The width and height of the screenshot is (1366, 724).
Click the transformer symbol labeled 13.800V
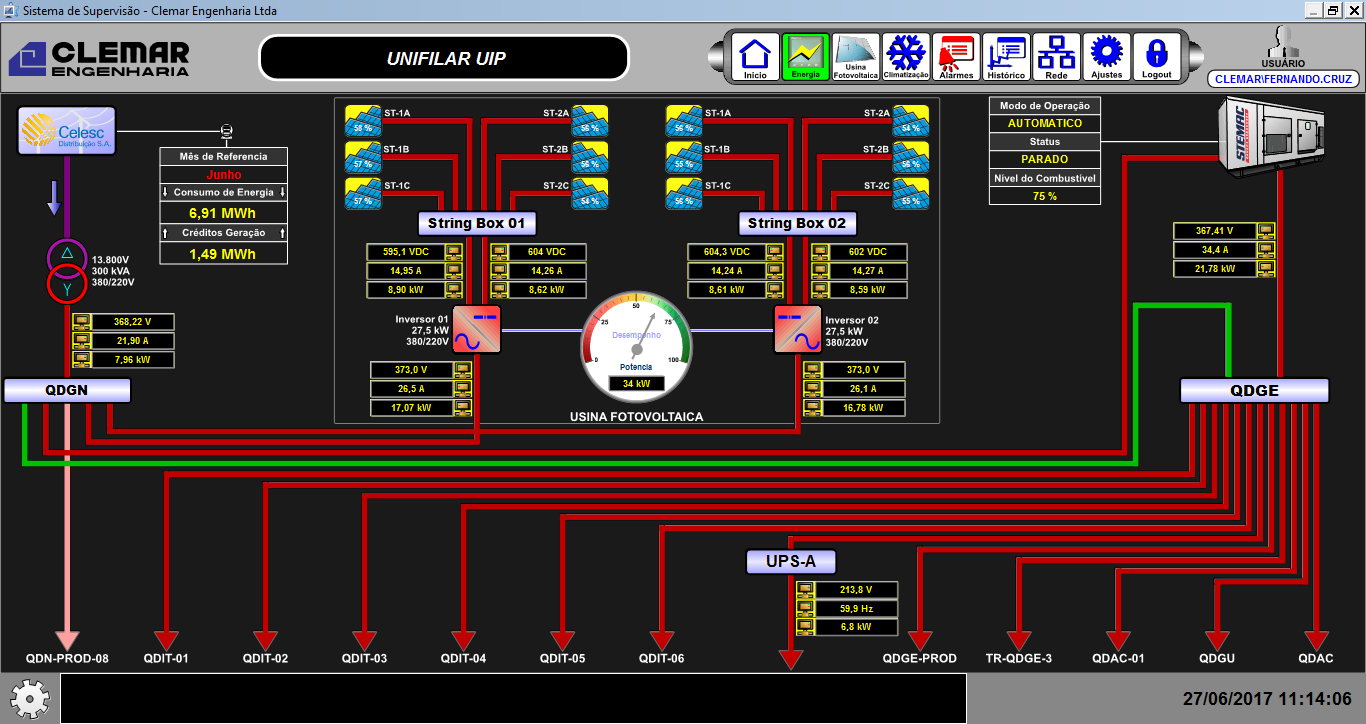coord(67,271)
